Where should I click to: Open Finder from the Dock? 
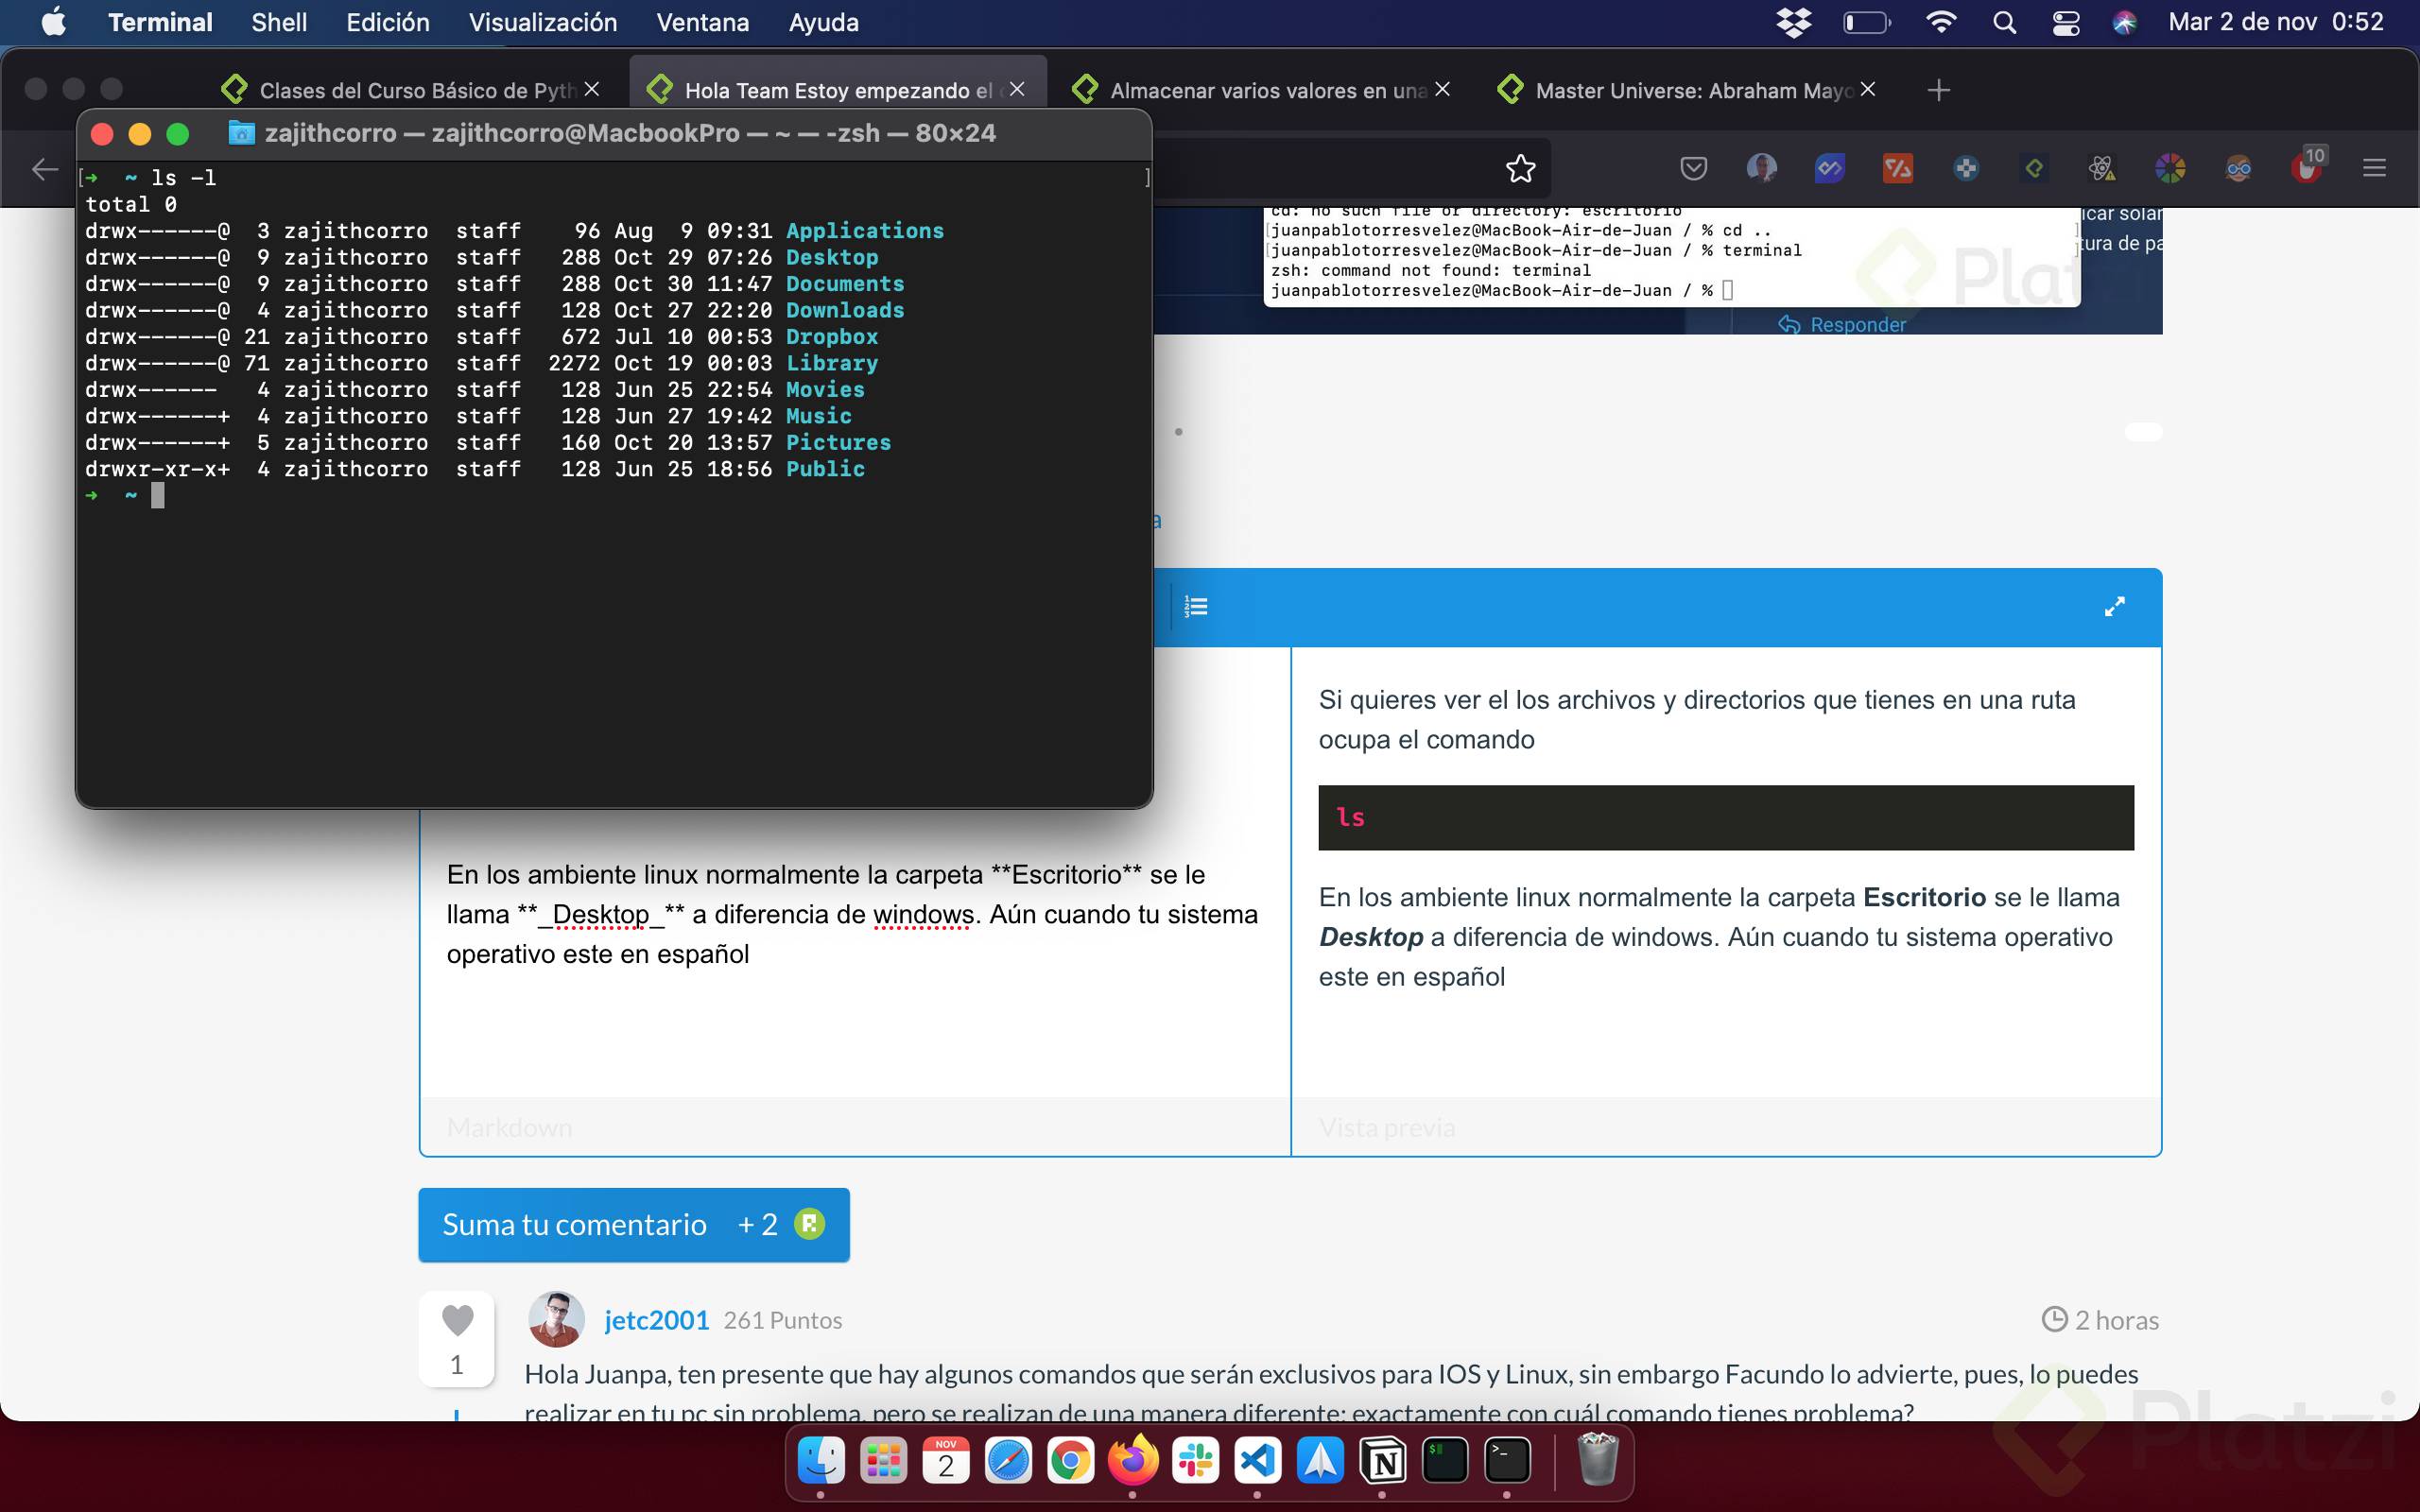click(x=821, y=1461)
